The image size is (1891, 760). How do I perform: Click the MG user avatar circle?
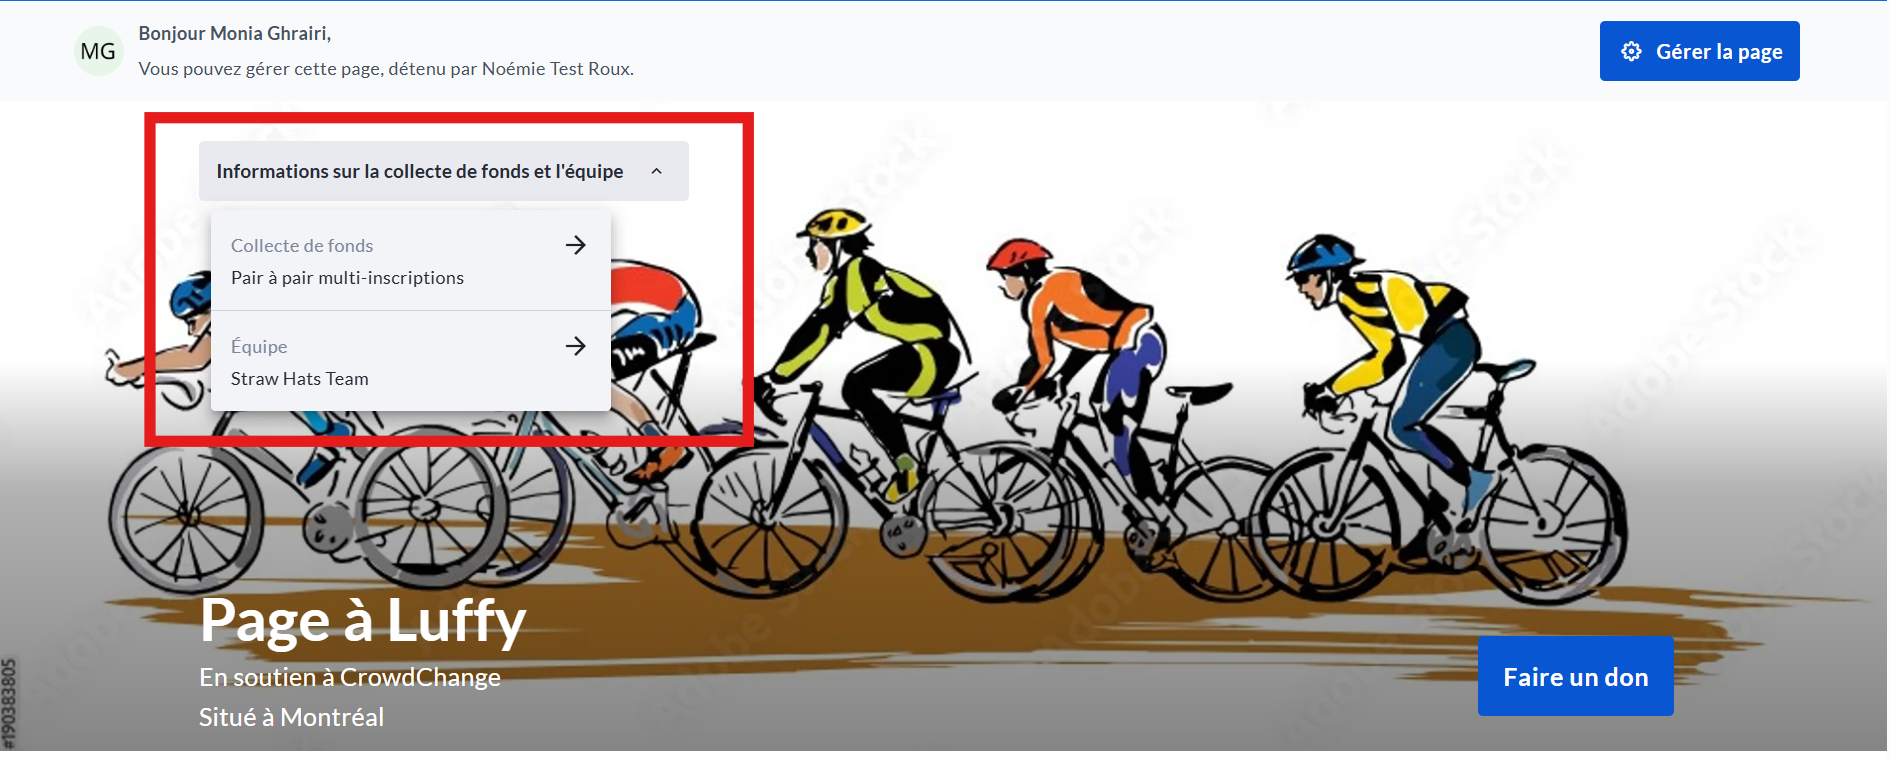[x=98, y=51]
